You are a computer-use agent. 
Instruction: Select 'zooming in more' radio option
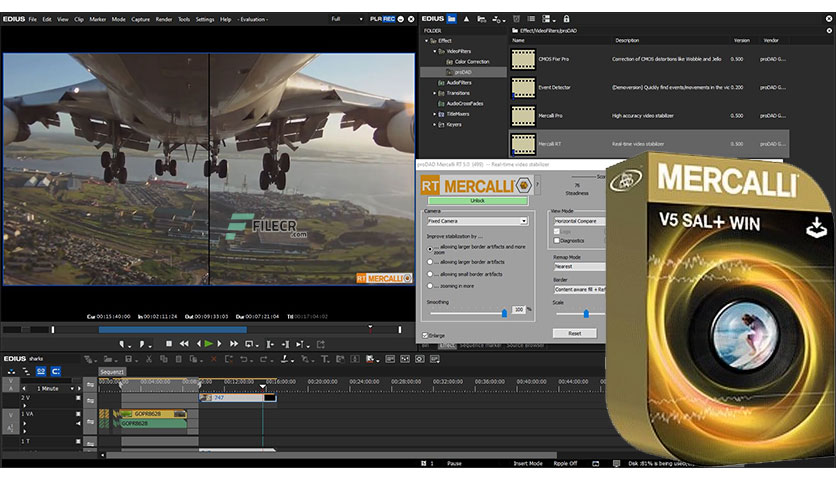pos(430,286)
